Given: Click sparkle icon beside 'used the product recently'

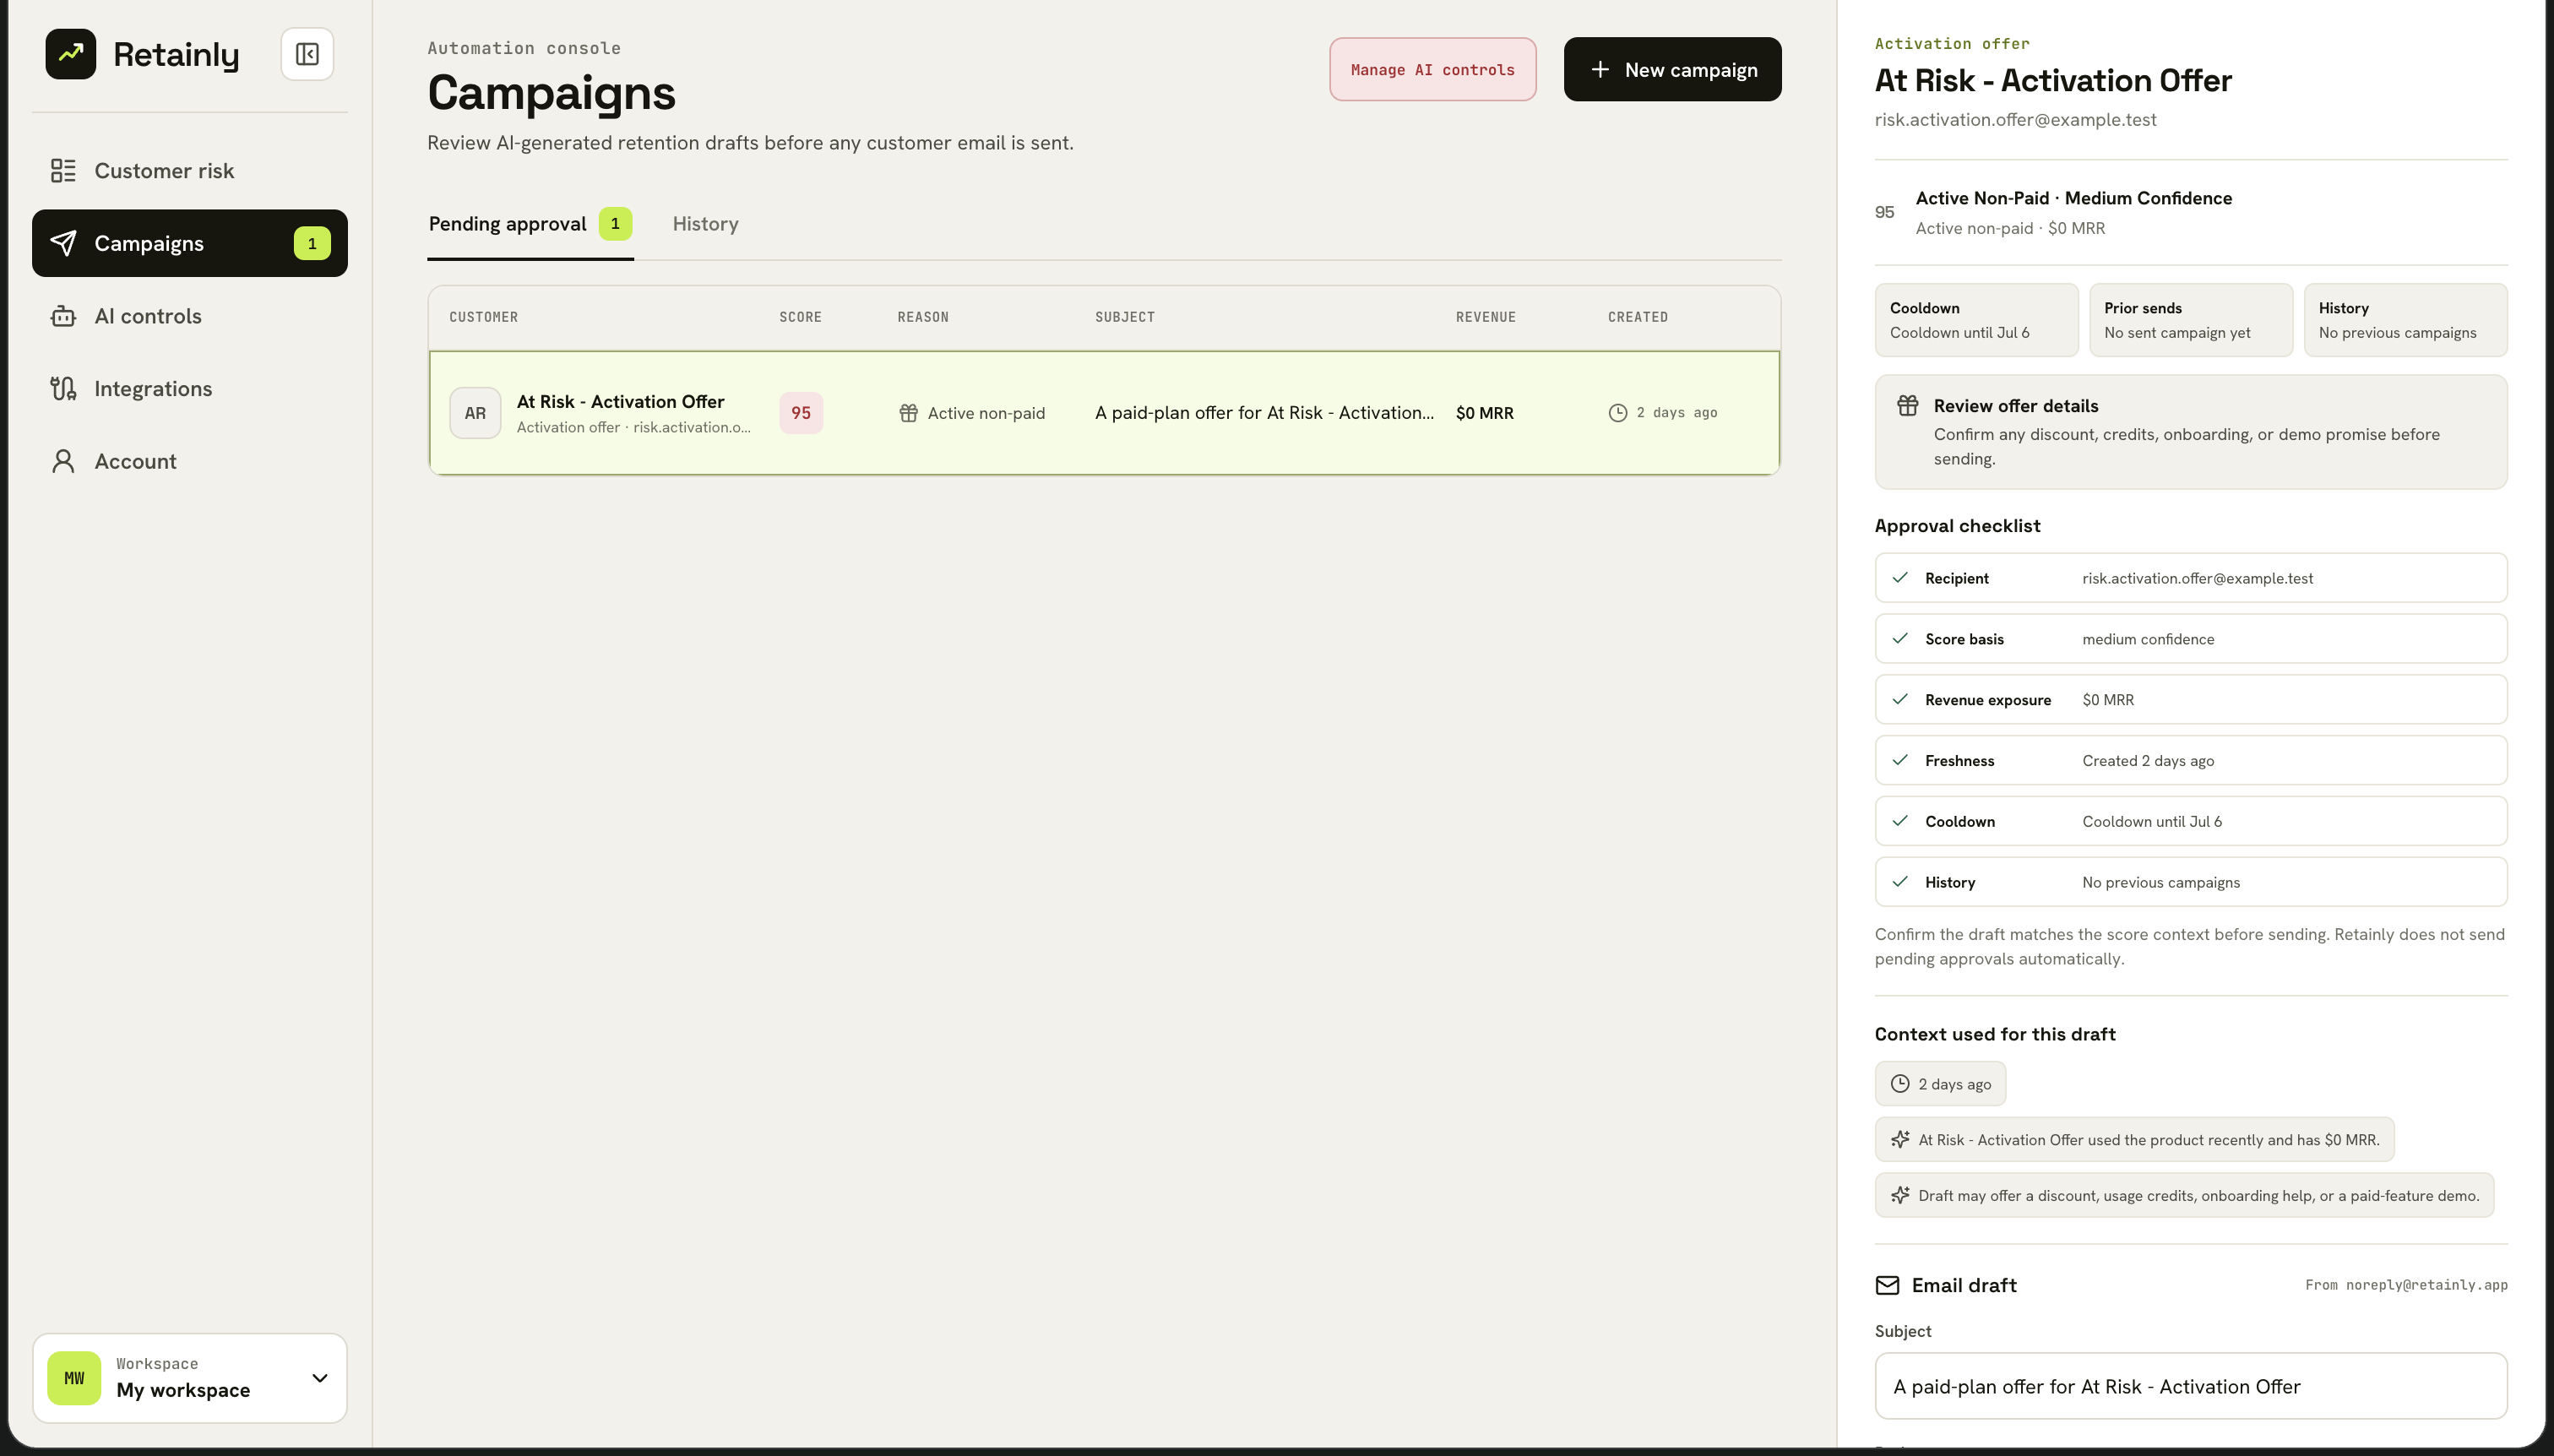Looking at the screenshot, I should (1900, 1140).
